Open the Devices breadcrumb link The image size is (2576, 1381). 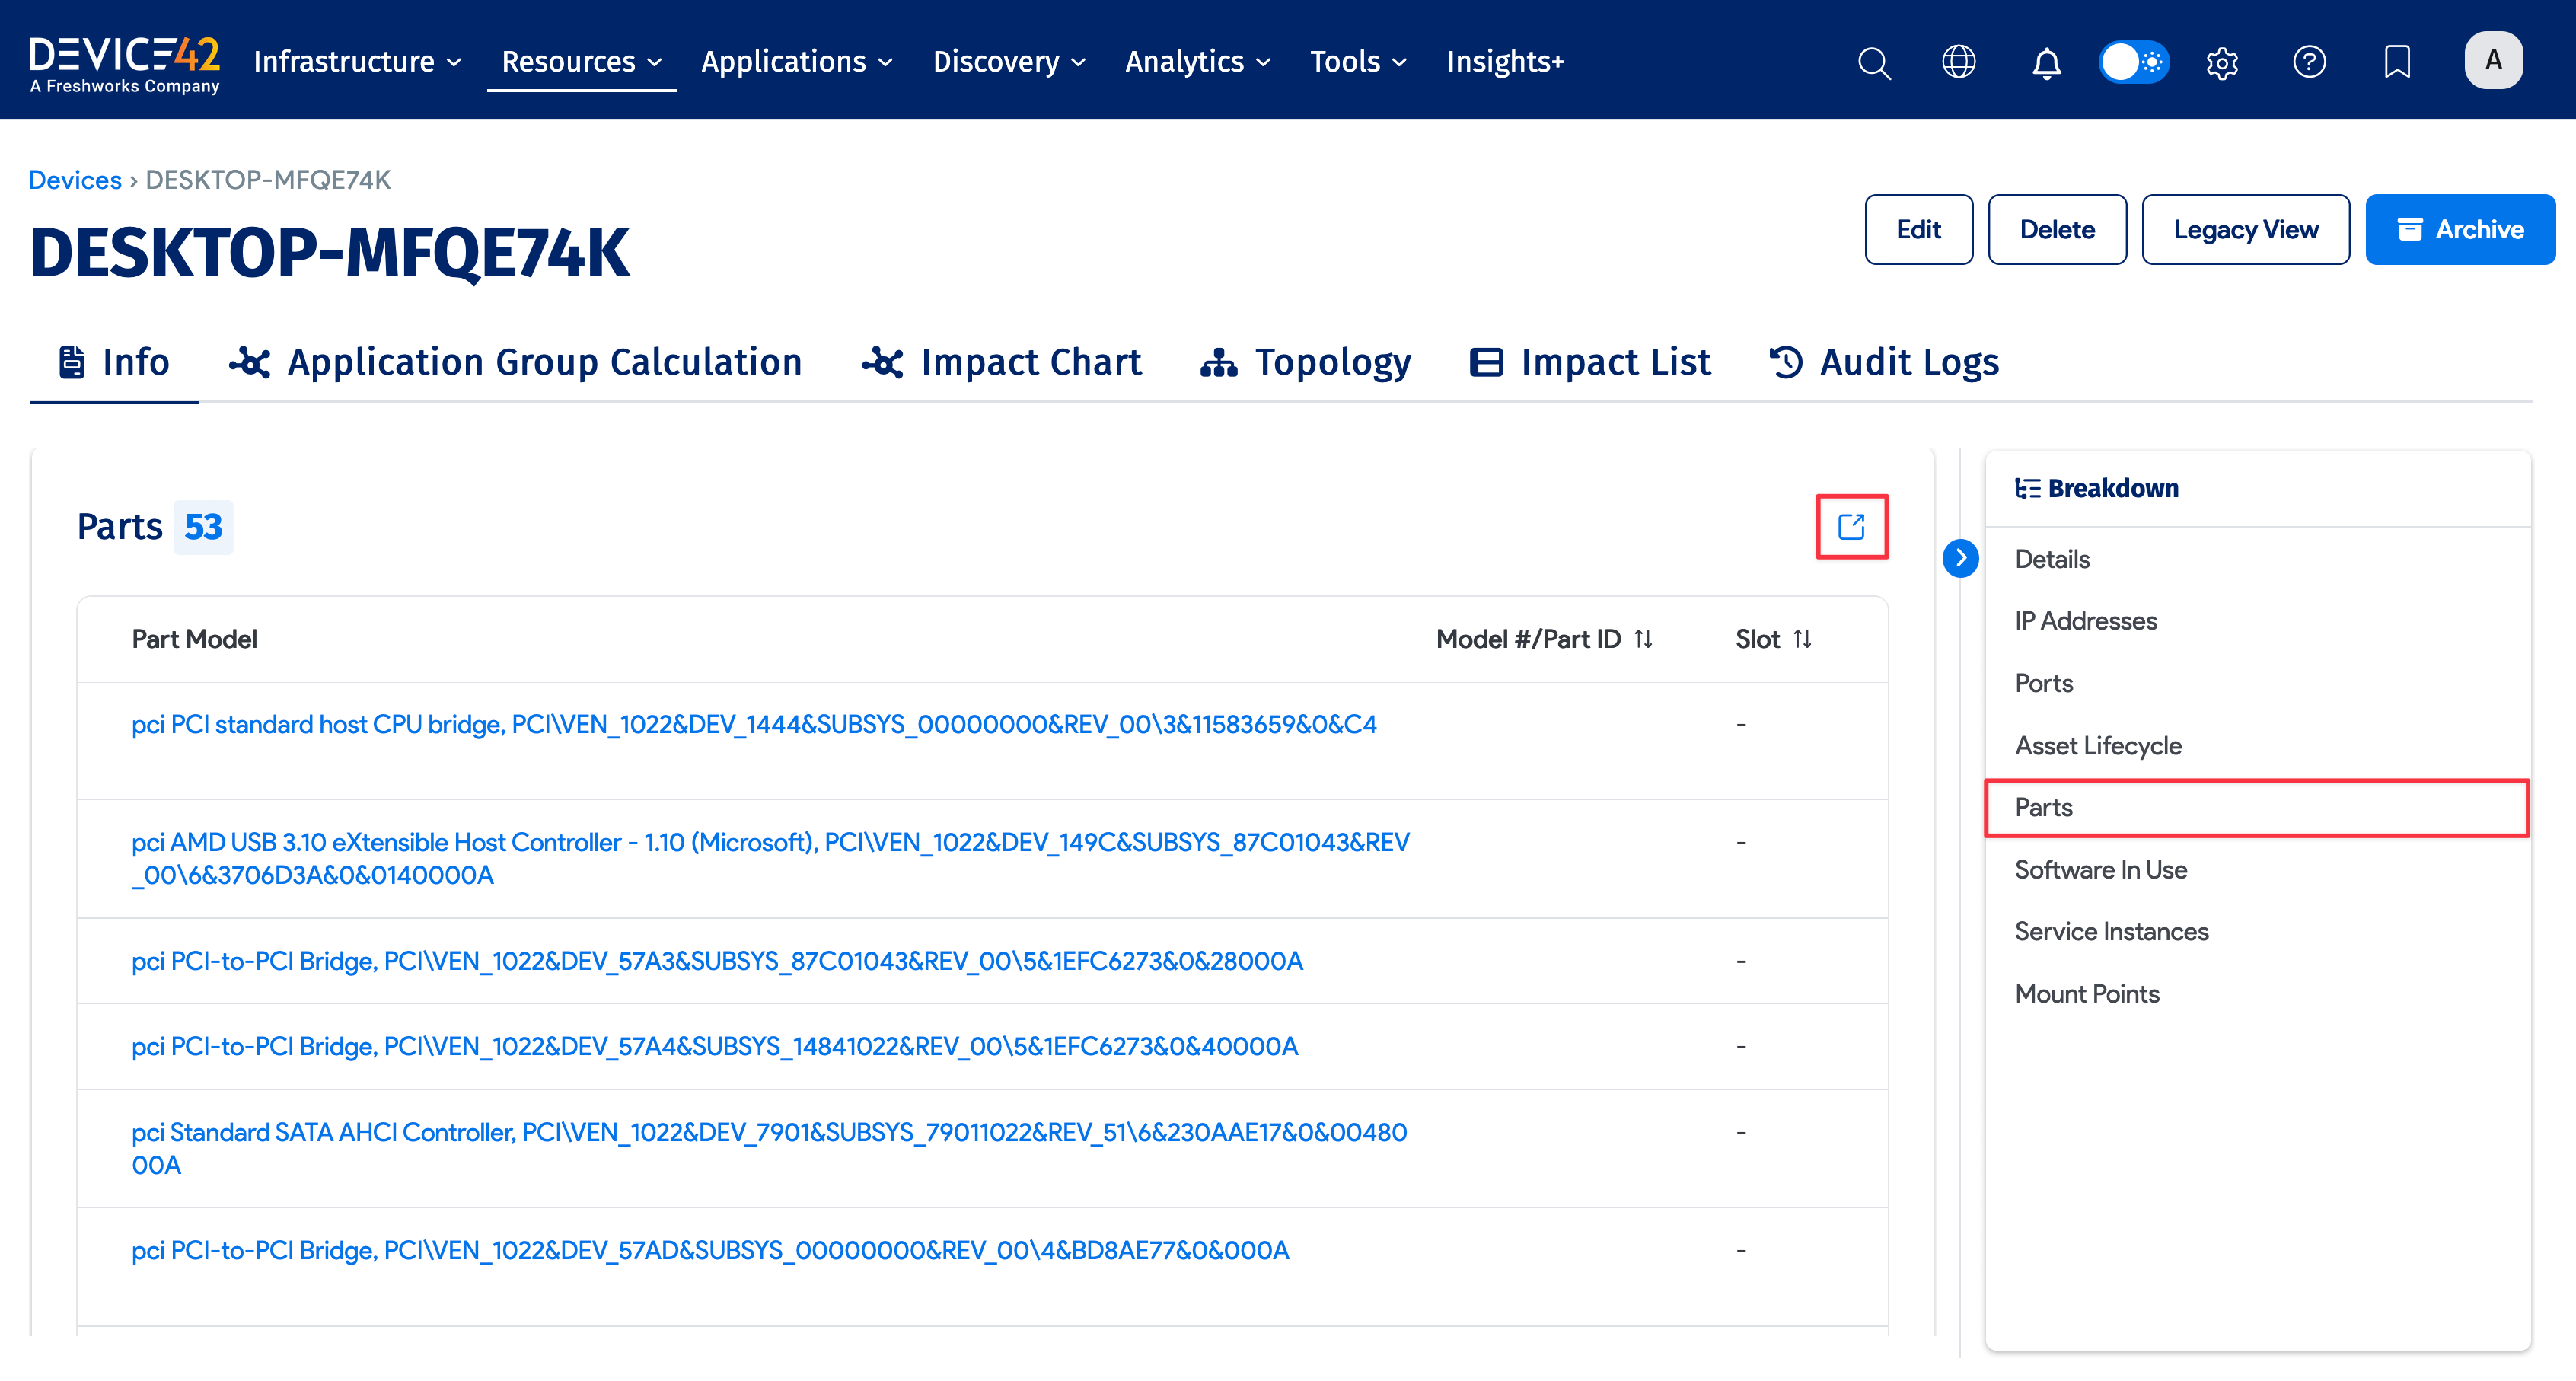coord(75,180)
